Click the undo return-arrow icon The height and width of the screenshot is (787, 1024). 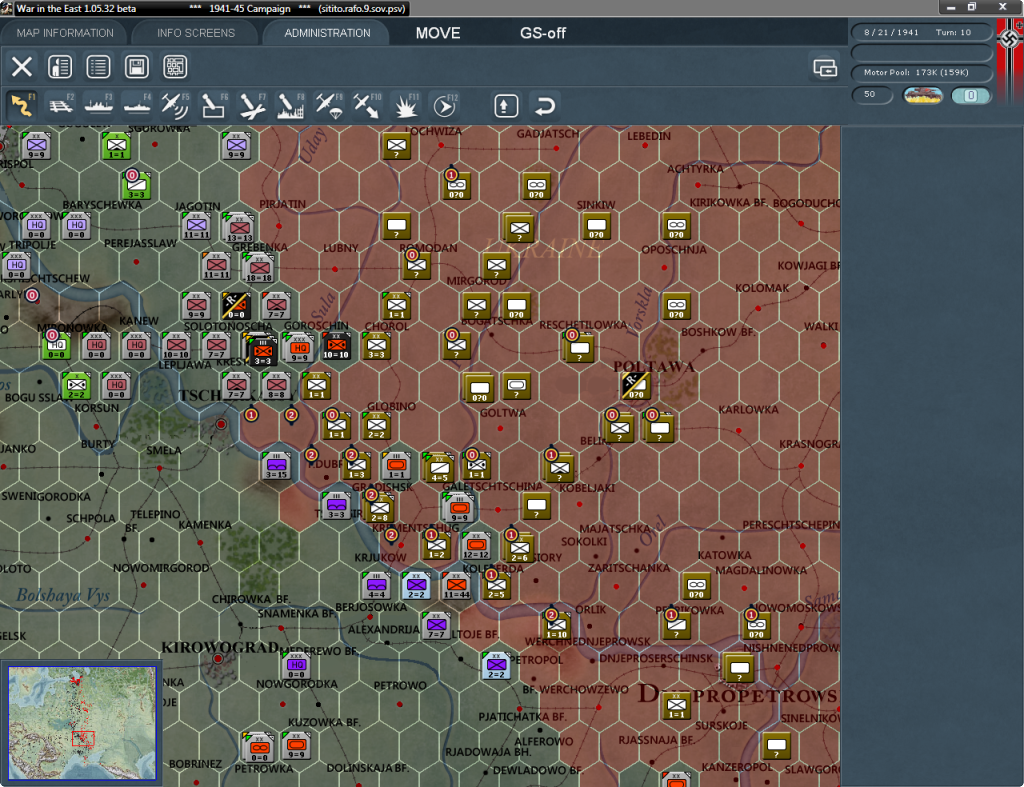pyautogui.click(x=545, y=106)
